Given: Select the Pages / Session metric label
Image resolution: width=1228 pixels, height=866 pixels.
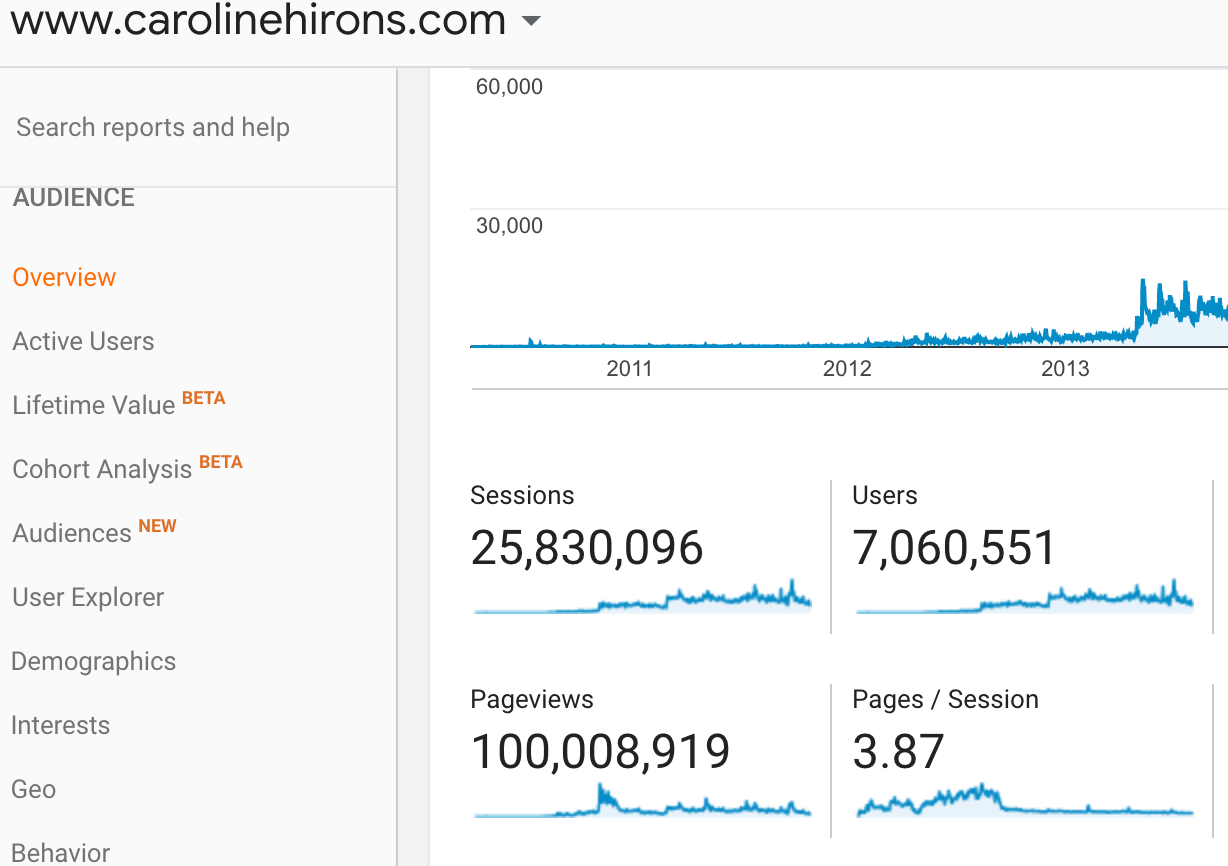Looking at the screenshot, I should click(945, 700).
